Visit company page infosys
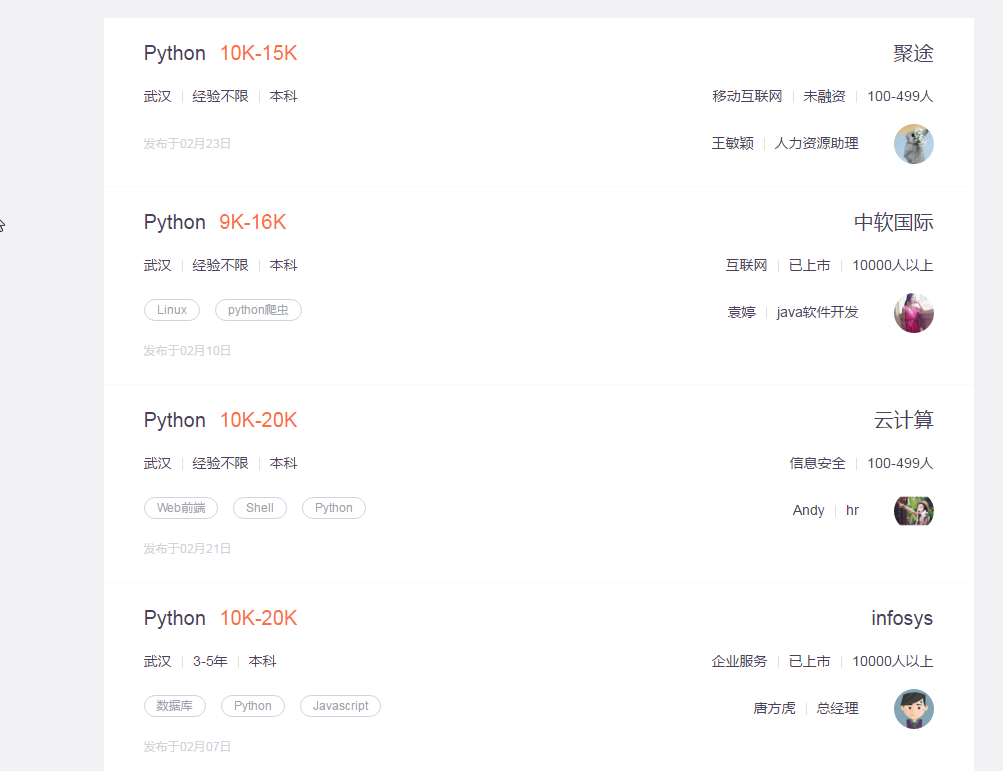Viewport: 1003px width, 771px height. [x=902, y=618]
